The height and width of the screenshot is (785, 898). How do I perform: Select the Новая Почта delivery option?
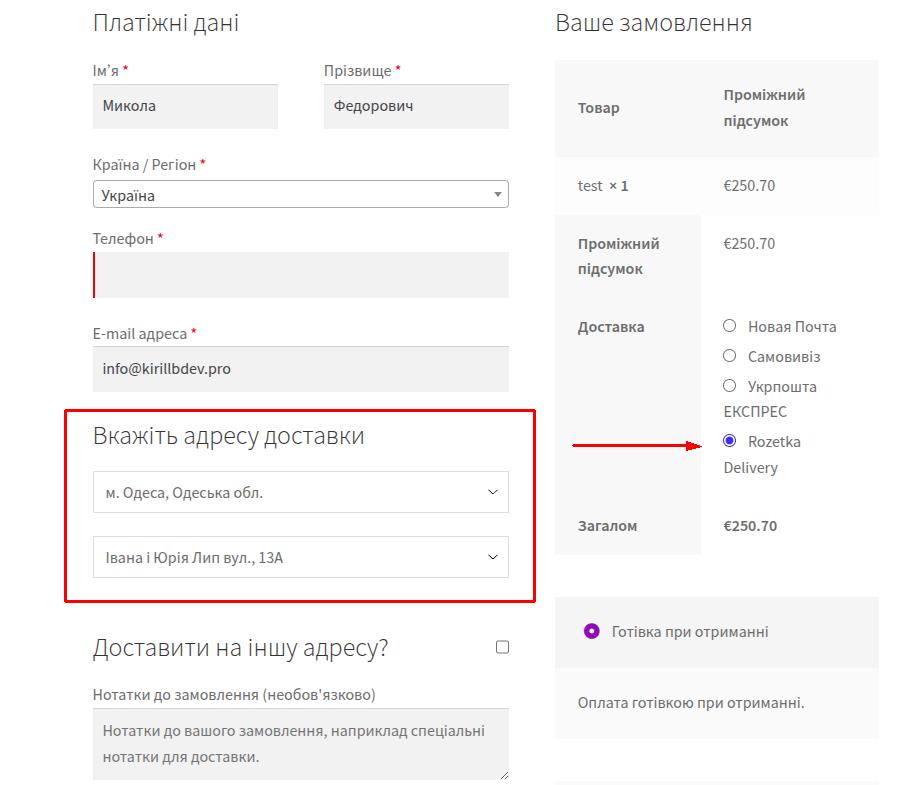point(729,326)
